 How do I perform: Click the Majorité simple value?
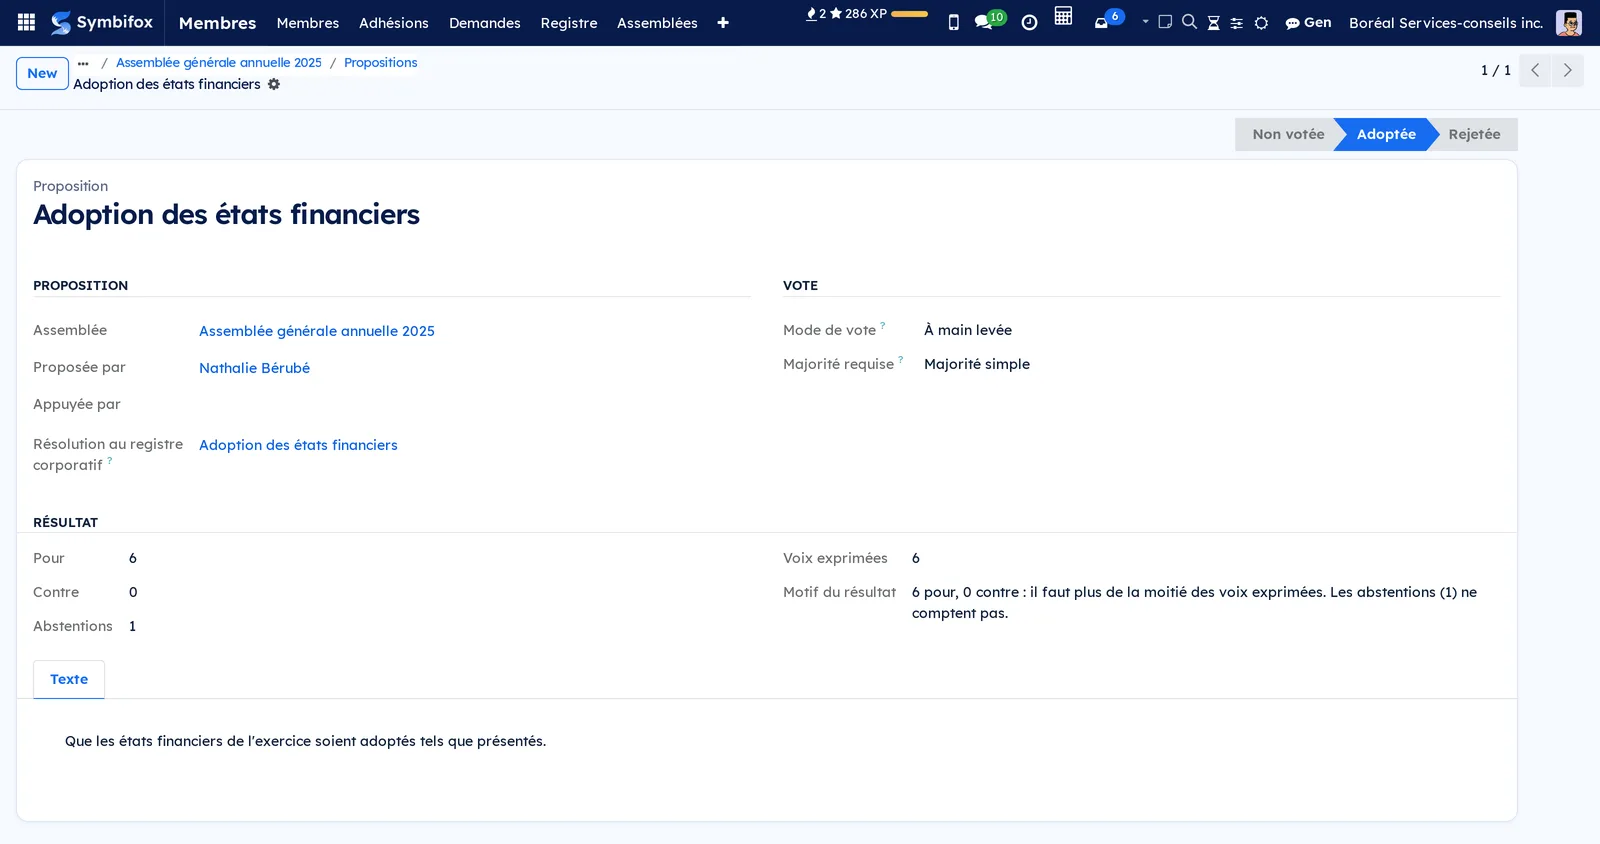point(977,364)
